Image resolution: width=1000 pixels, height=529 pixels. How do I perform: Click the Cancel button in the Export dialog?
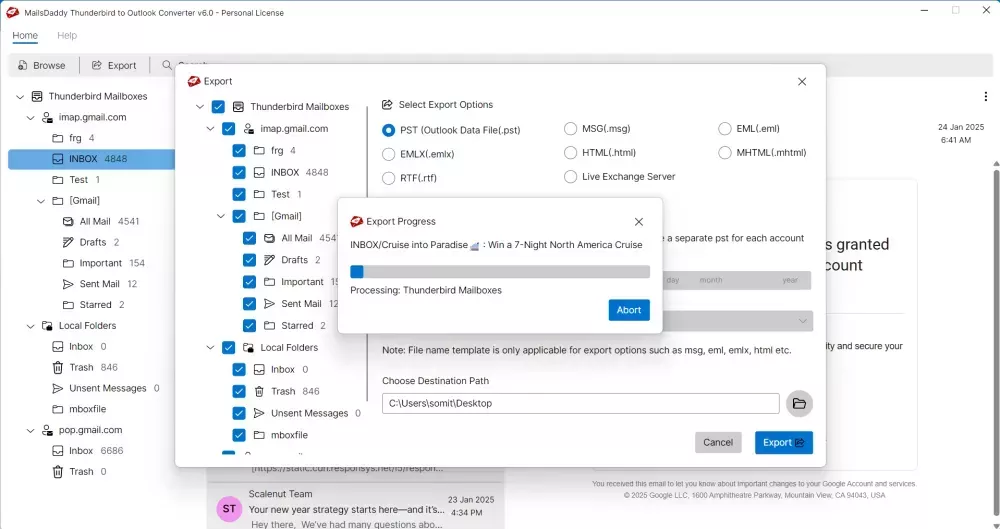pyautogui.click(x=718, y=442)
